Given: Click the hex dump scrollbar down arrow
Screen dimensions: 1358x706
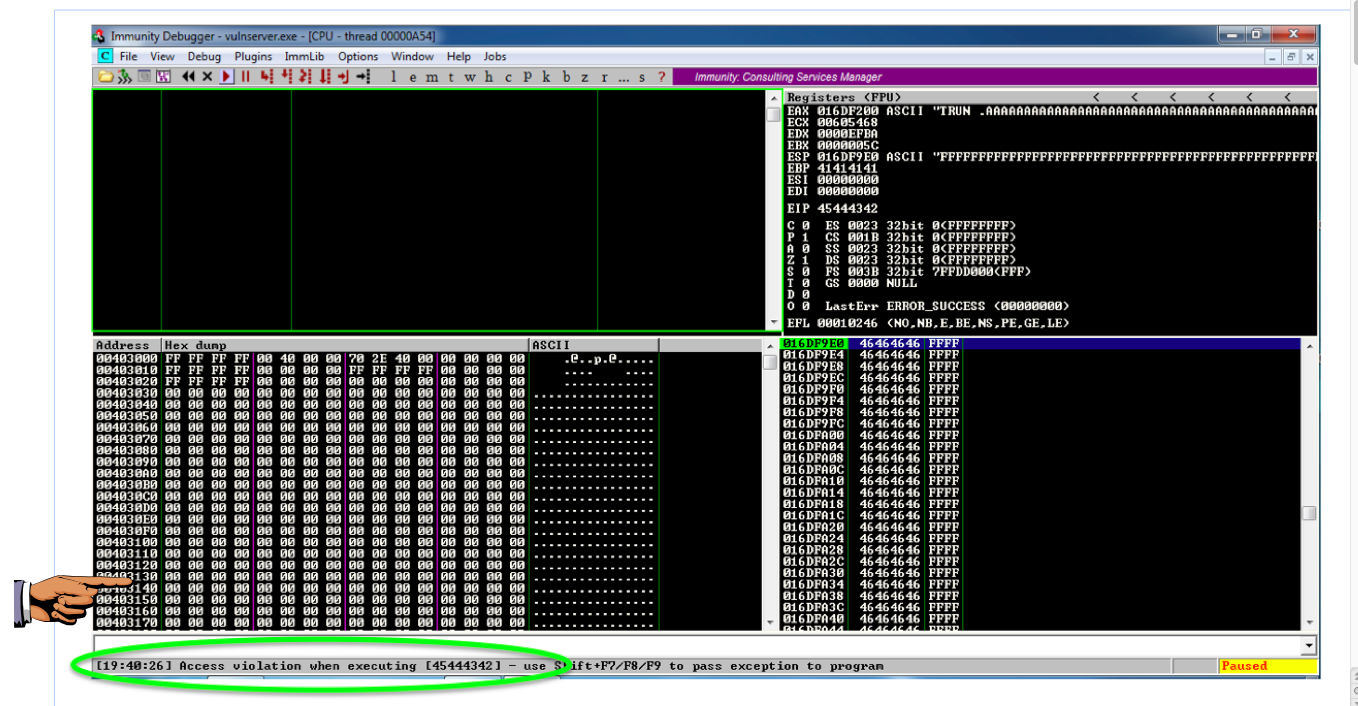Looking at the screenshot, I should click(x=770, y=622).
